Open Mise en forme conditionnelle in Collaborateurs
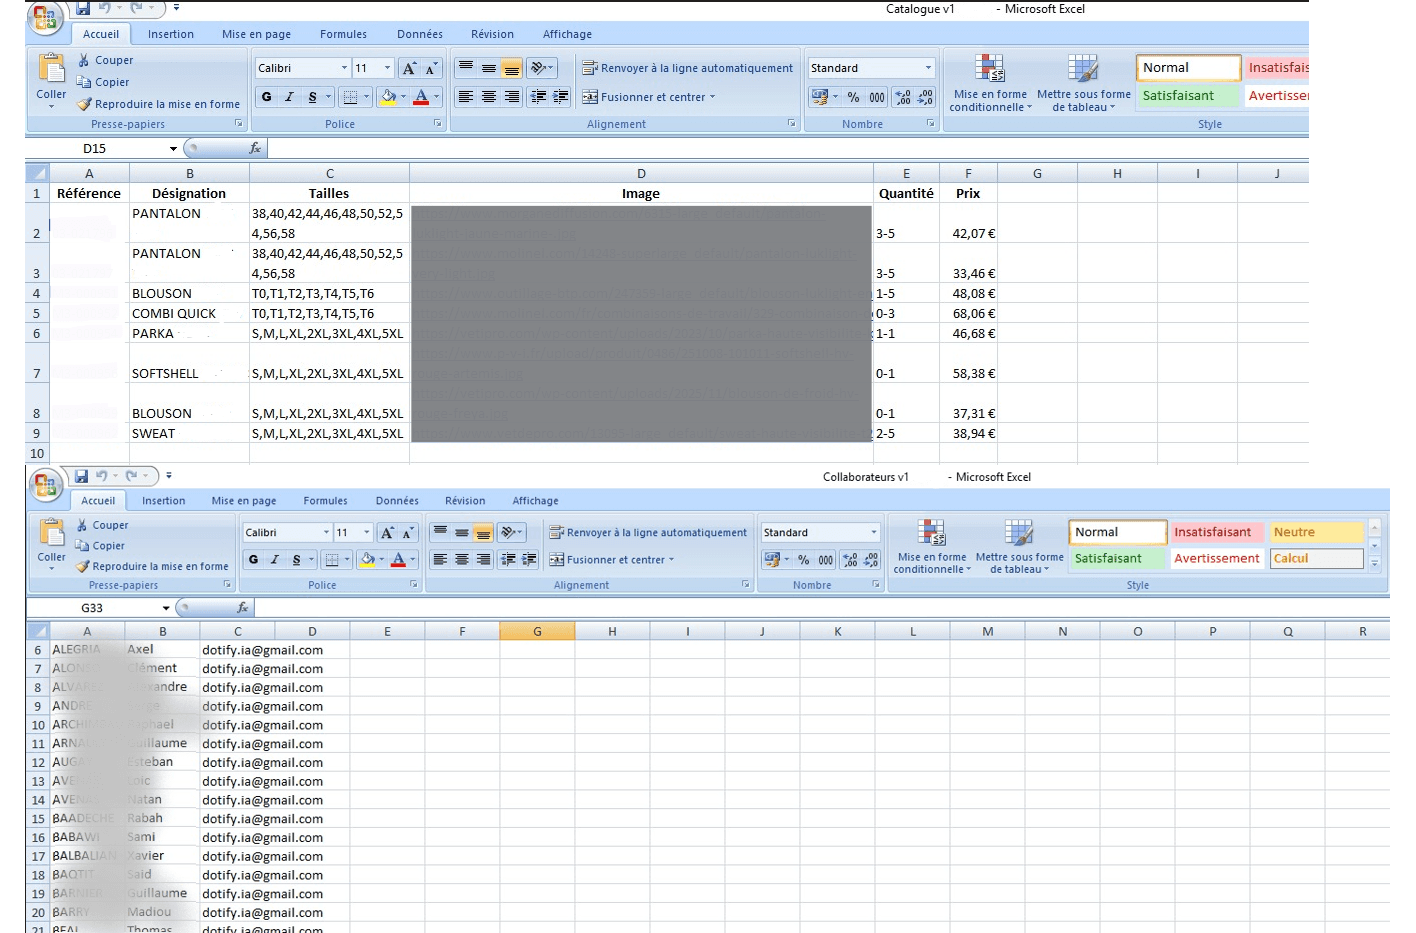This screenshot has width=1416, height=933. 932,547
